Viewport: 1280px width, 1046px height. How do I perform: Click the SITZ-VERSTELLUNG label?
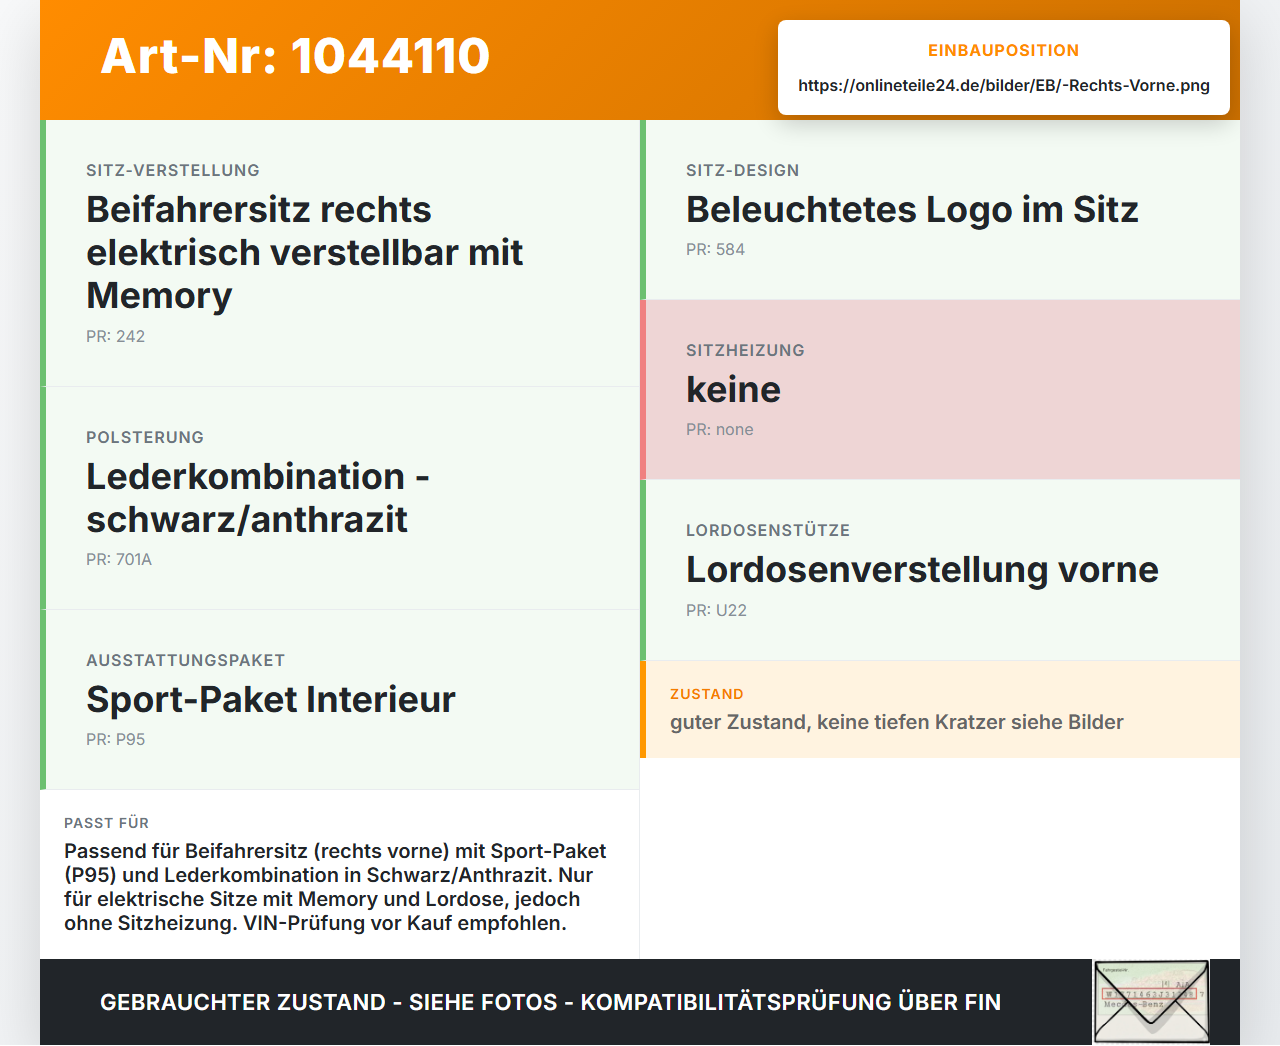[173, 171]
